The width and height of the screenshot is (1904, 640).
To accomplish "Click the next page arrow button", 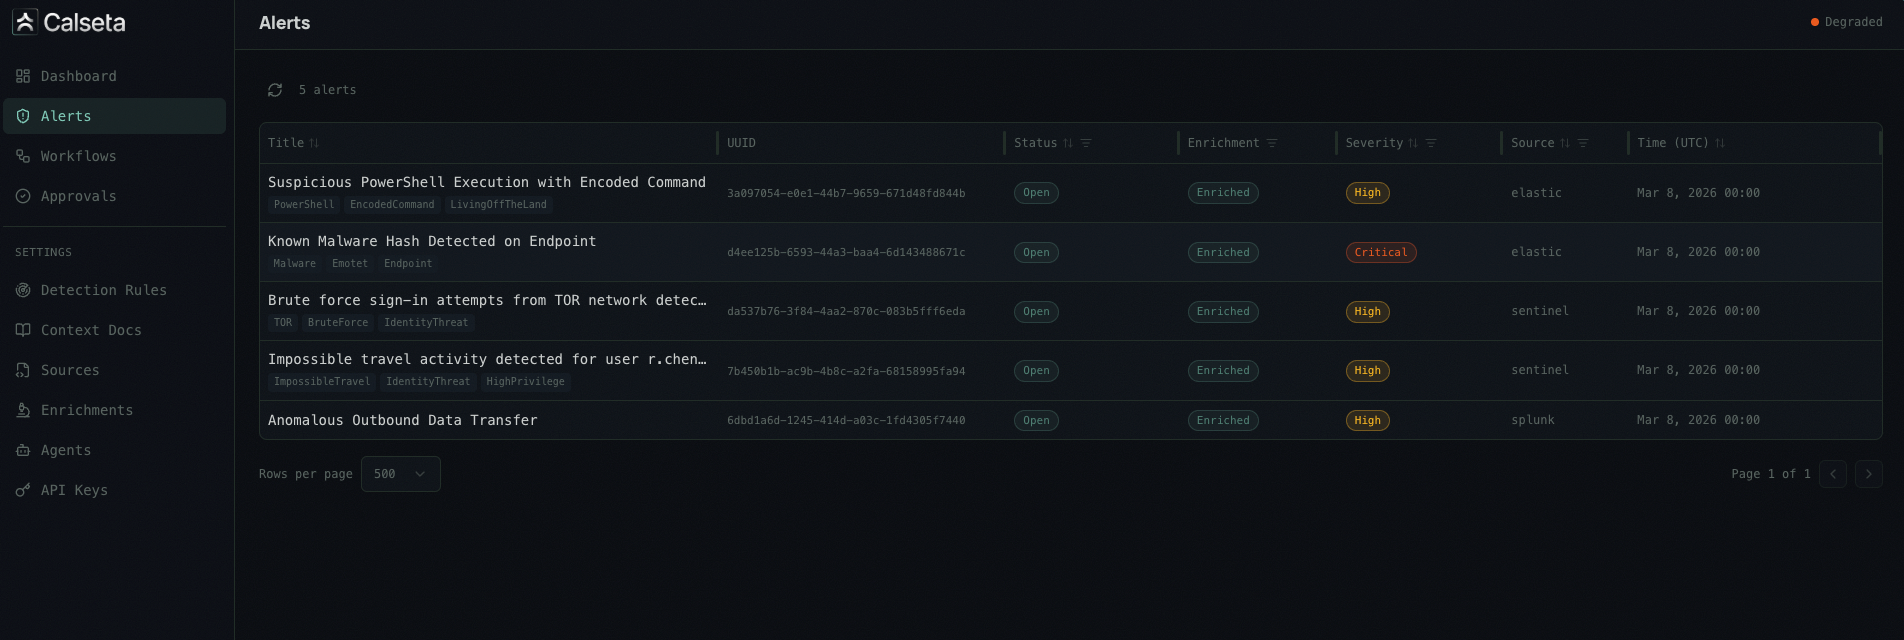I will tap(1868, 474).
